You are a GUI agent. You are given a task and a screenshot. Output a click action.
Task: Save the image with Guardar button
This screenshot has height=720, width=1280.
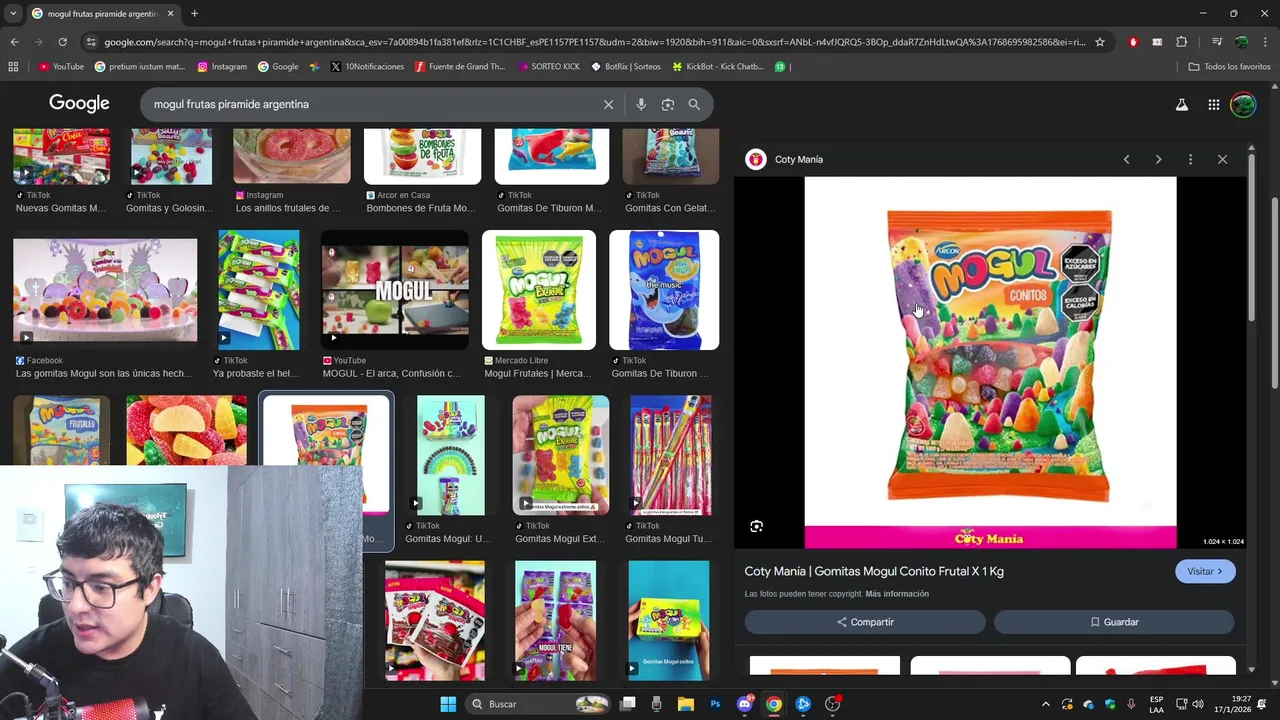[x=1114, y=622]
